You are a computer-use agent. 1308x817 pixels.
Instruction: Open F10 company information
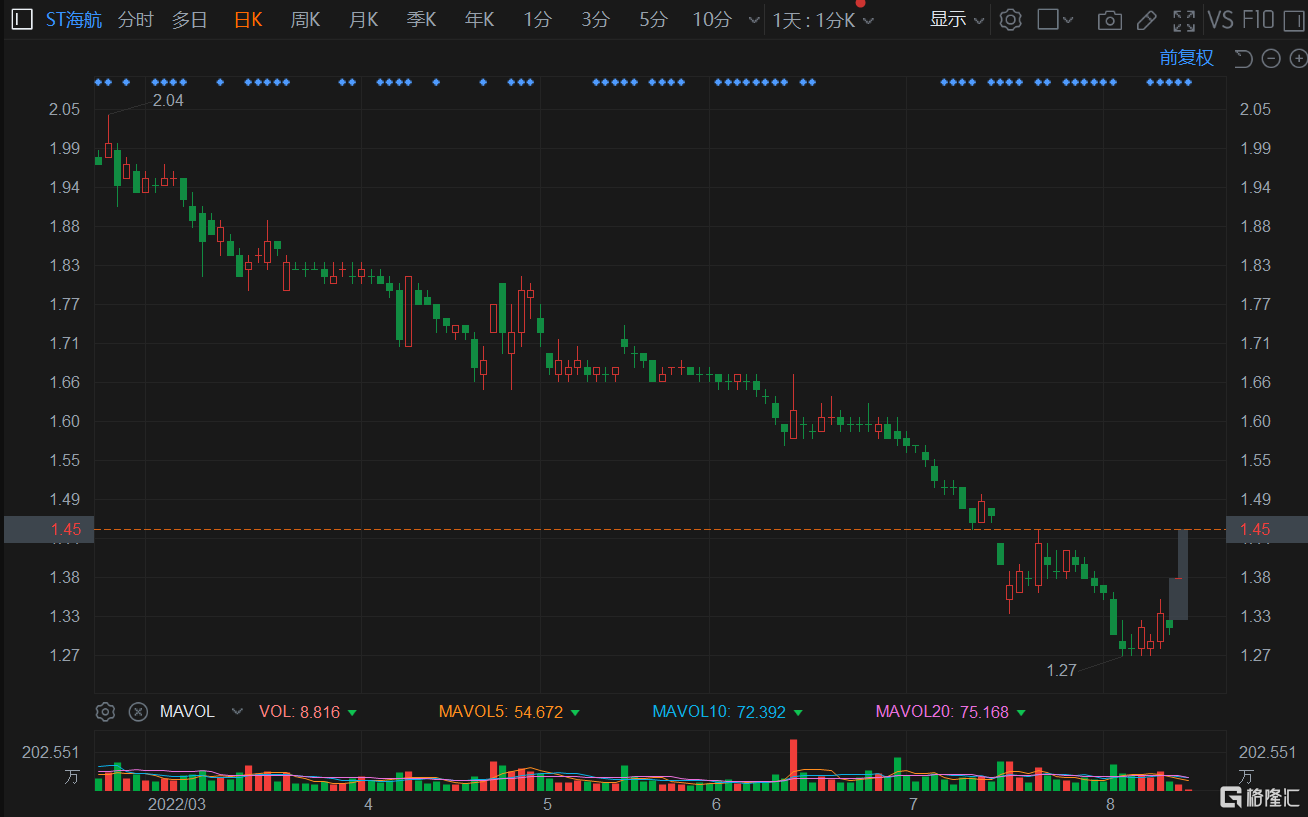(1258, 19)
